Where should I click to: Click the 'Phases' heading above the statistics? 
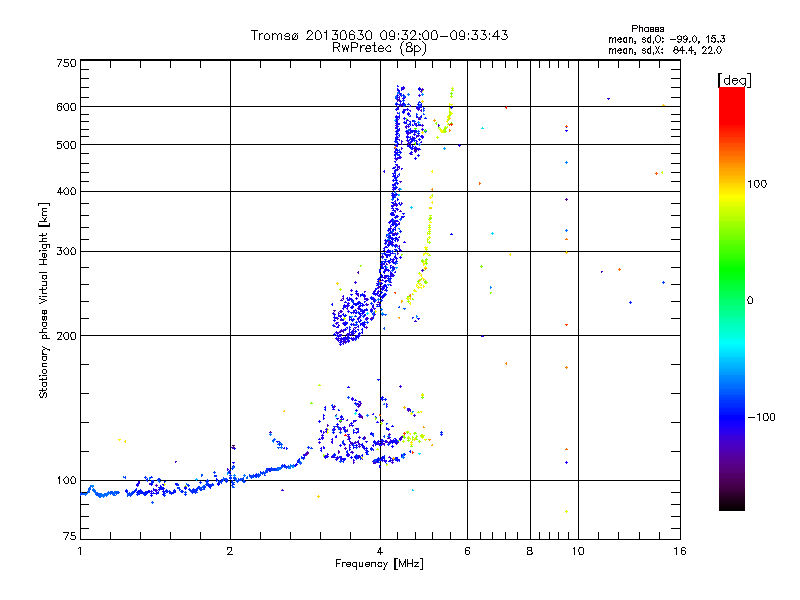point(647,29)
